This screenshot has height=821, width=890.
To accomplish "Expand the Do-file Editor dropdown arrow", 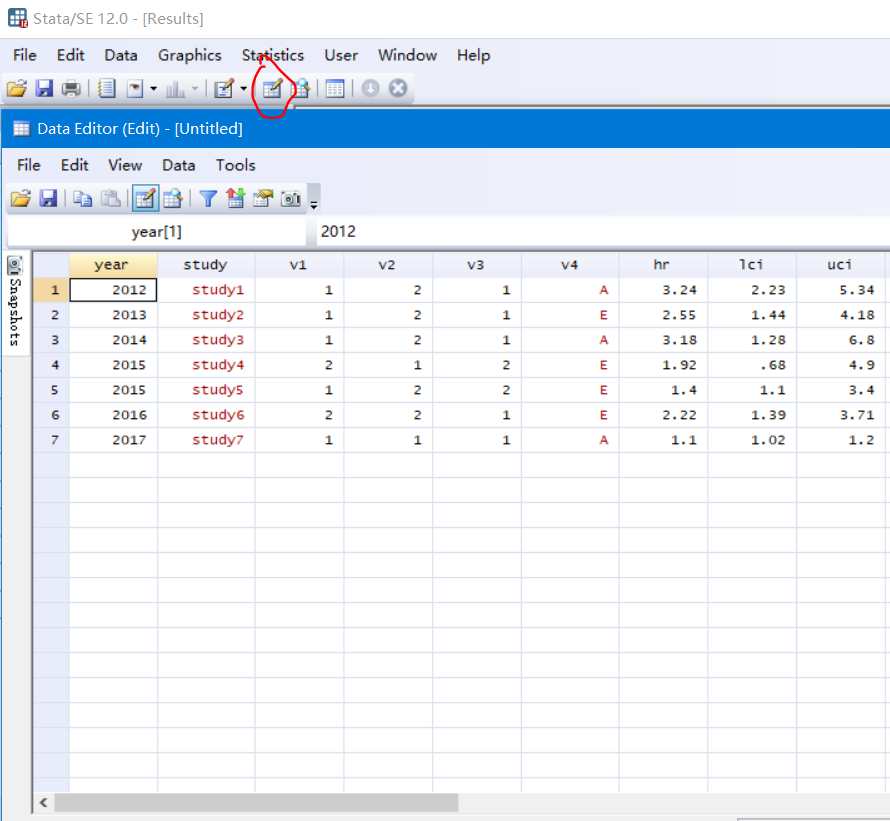I will (243, 89).
